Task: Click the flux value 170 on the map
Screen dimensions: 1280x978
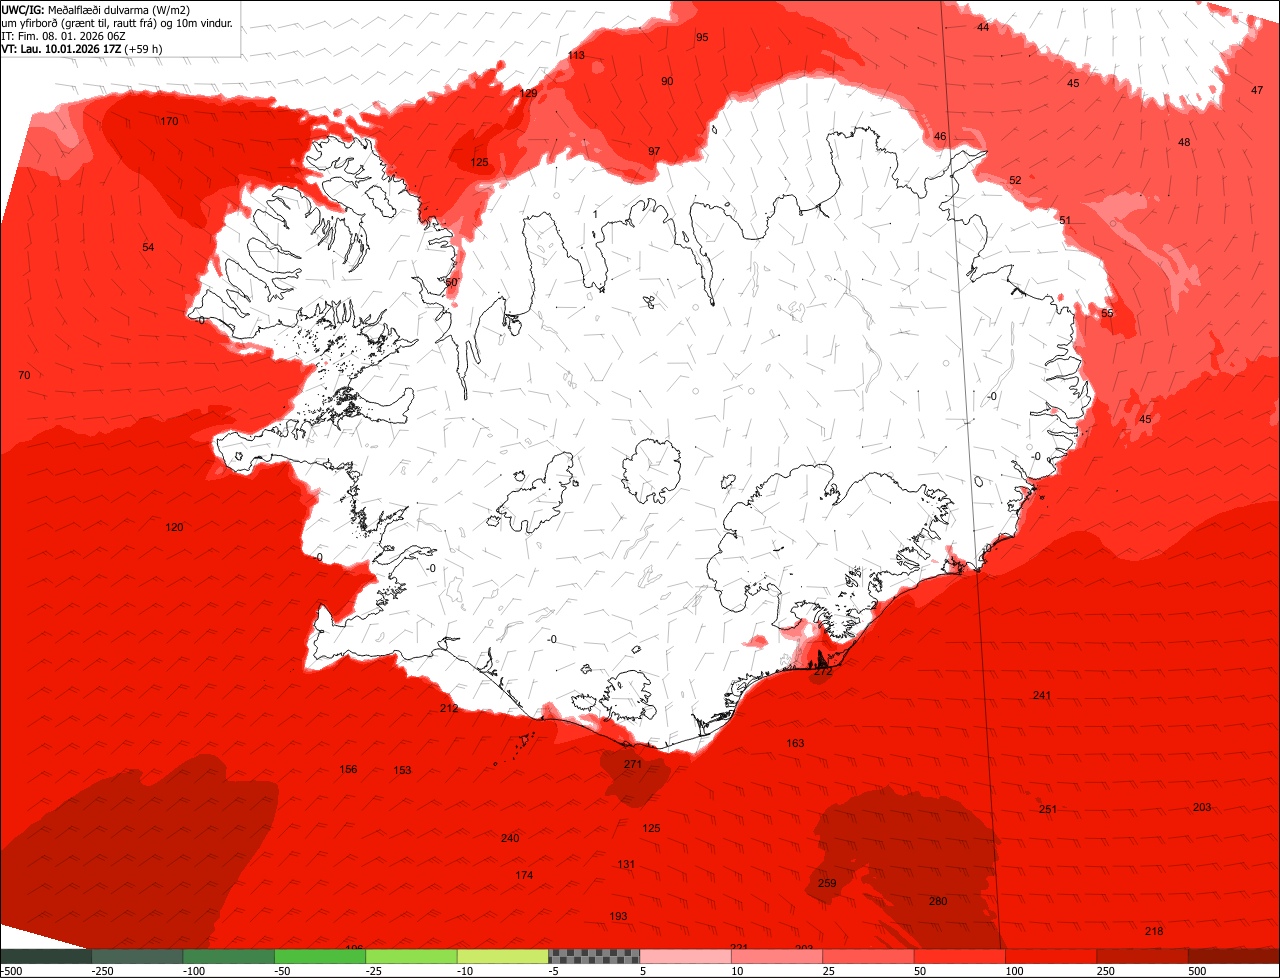Action: [x=170, y=121]
